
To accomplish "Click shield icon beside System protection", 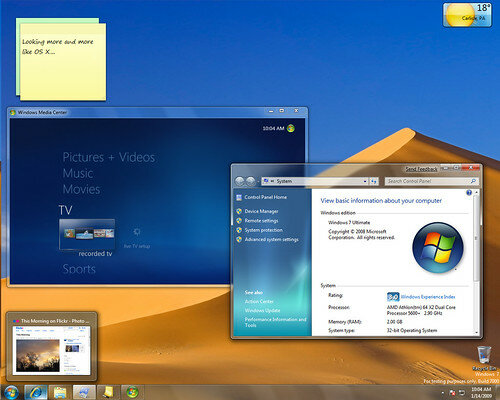I will [239, 230].
